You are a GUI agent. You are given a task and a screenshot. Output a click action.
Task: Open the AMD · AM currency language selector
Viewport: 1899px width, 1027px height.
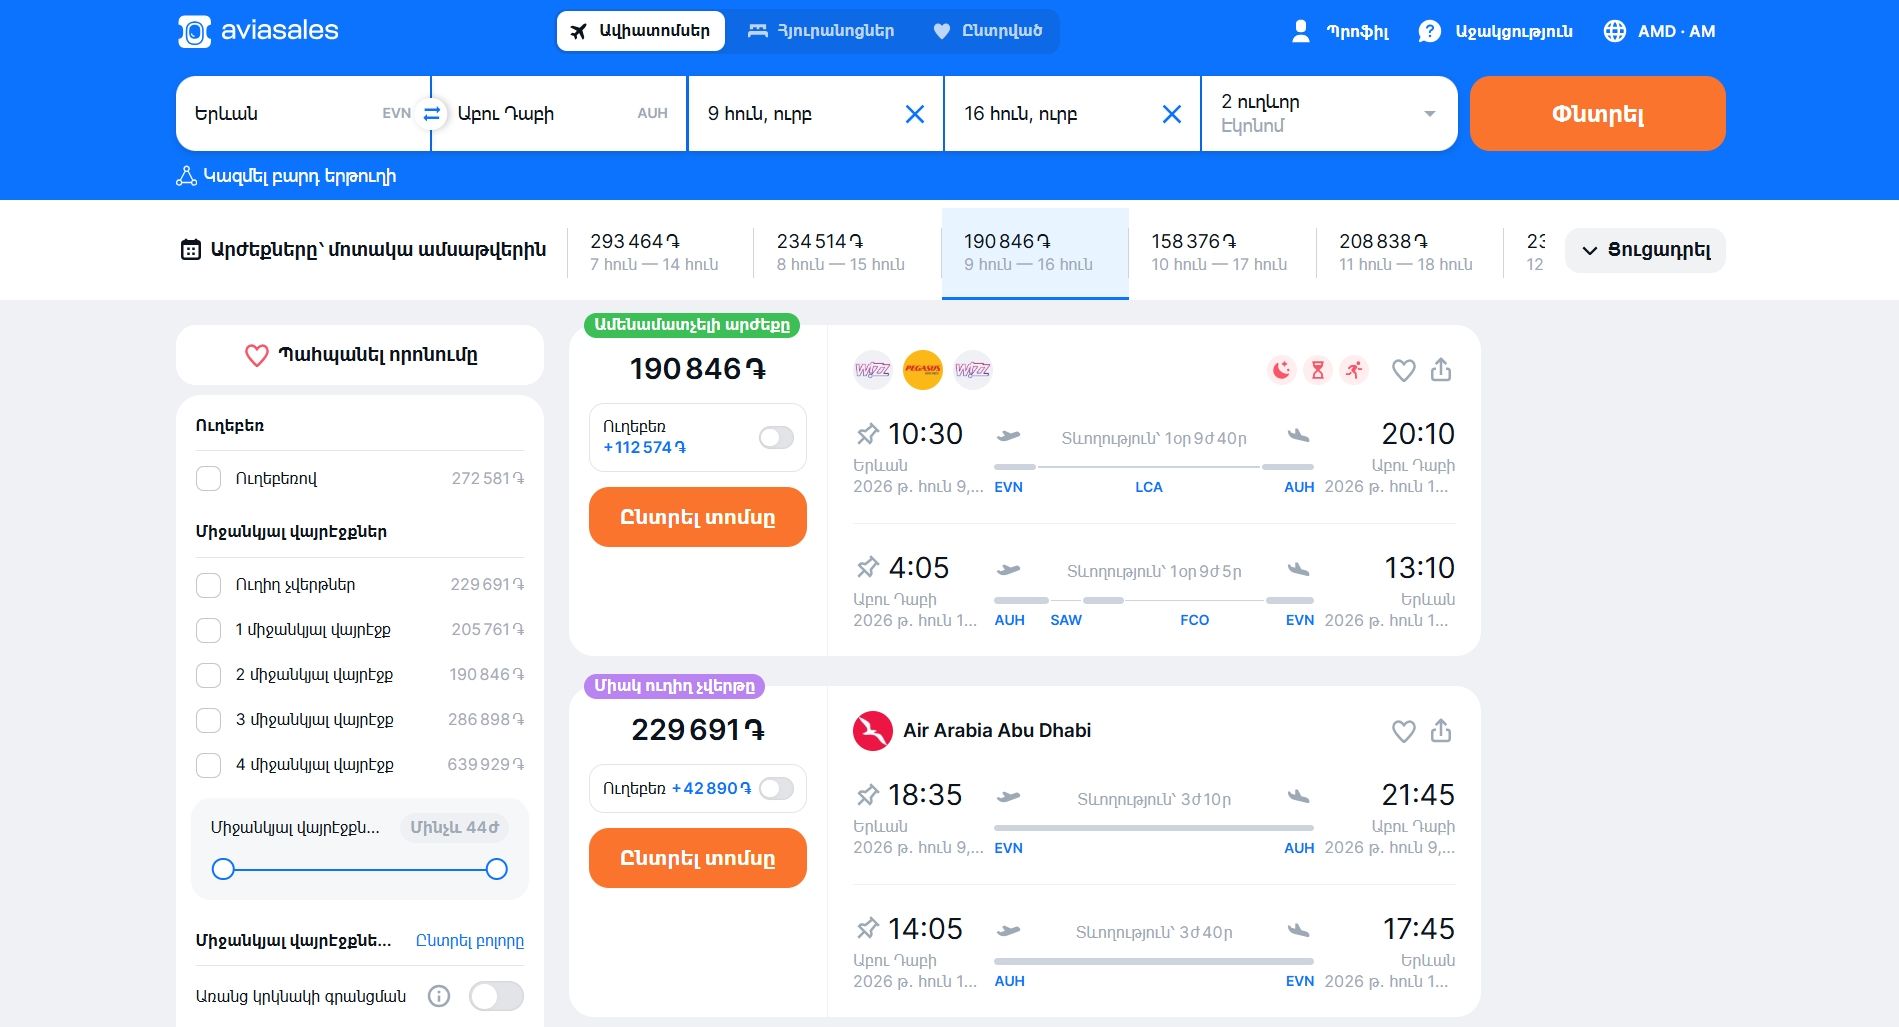(x=1659, y=31)
